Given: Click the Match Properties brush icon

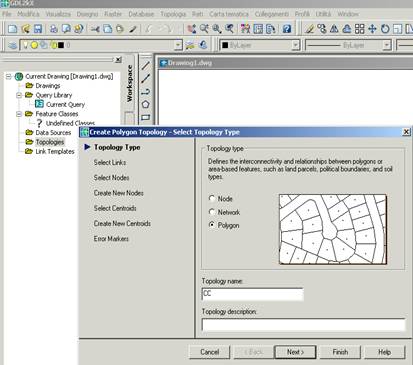Looking at the screenshot, I should click(133, 29).
